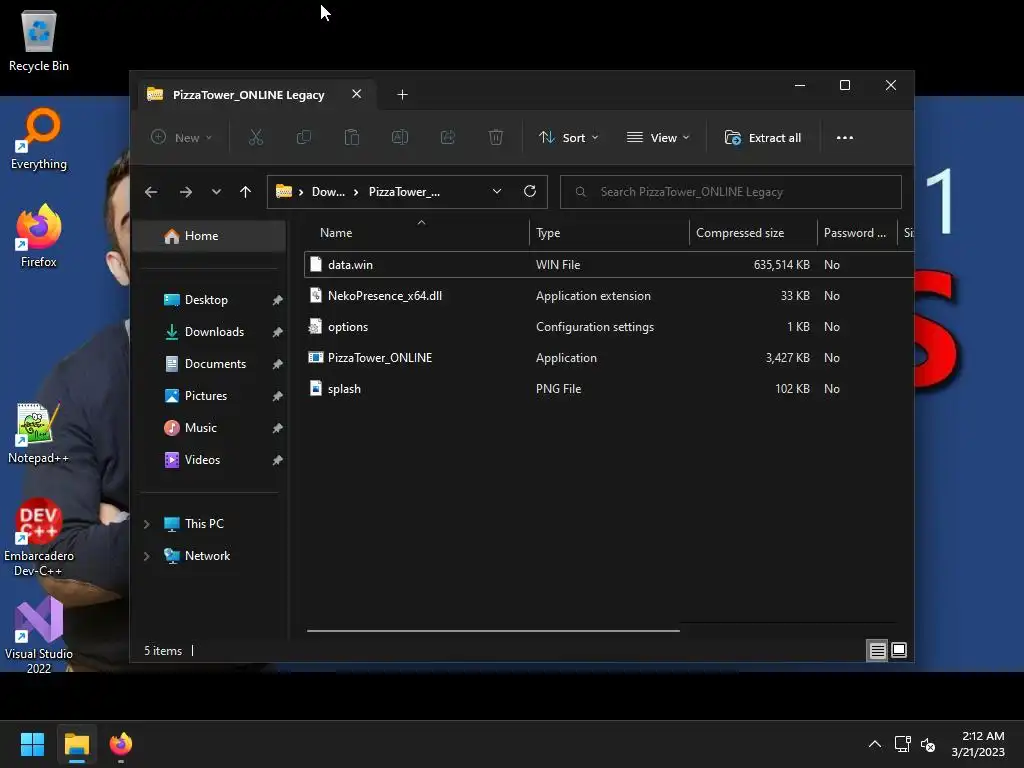
Task: Click Firefox on the taskbar
Action: click(x=121, y=744)
